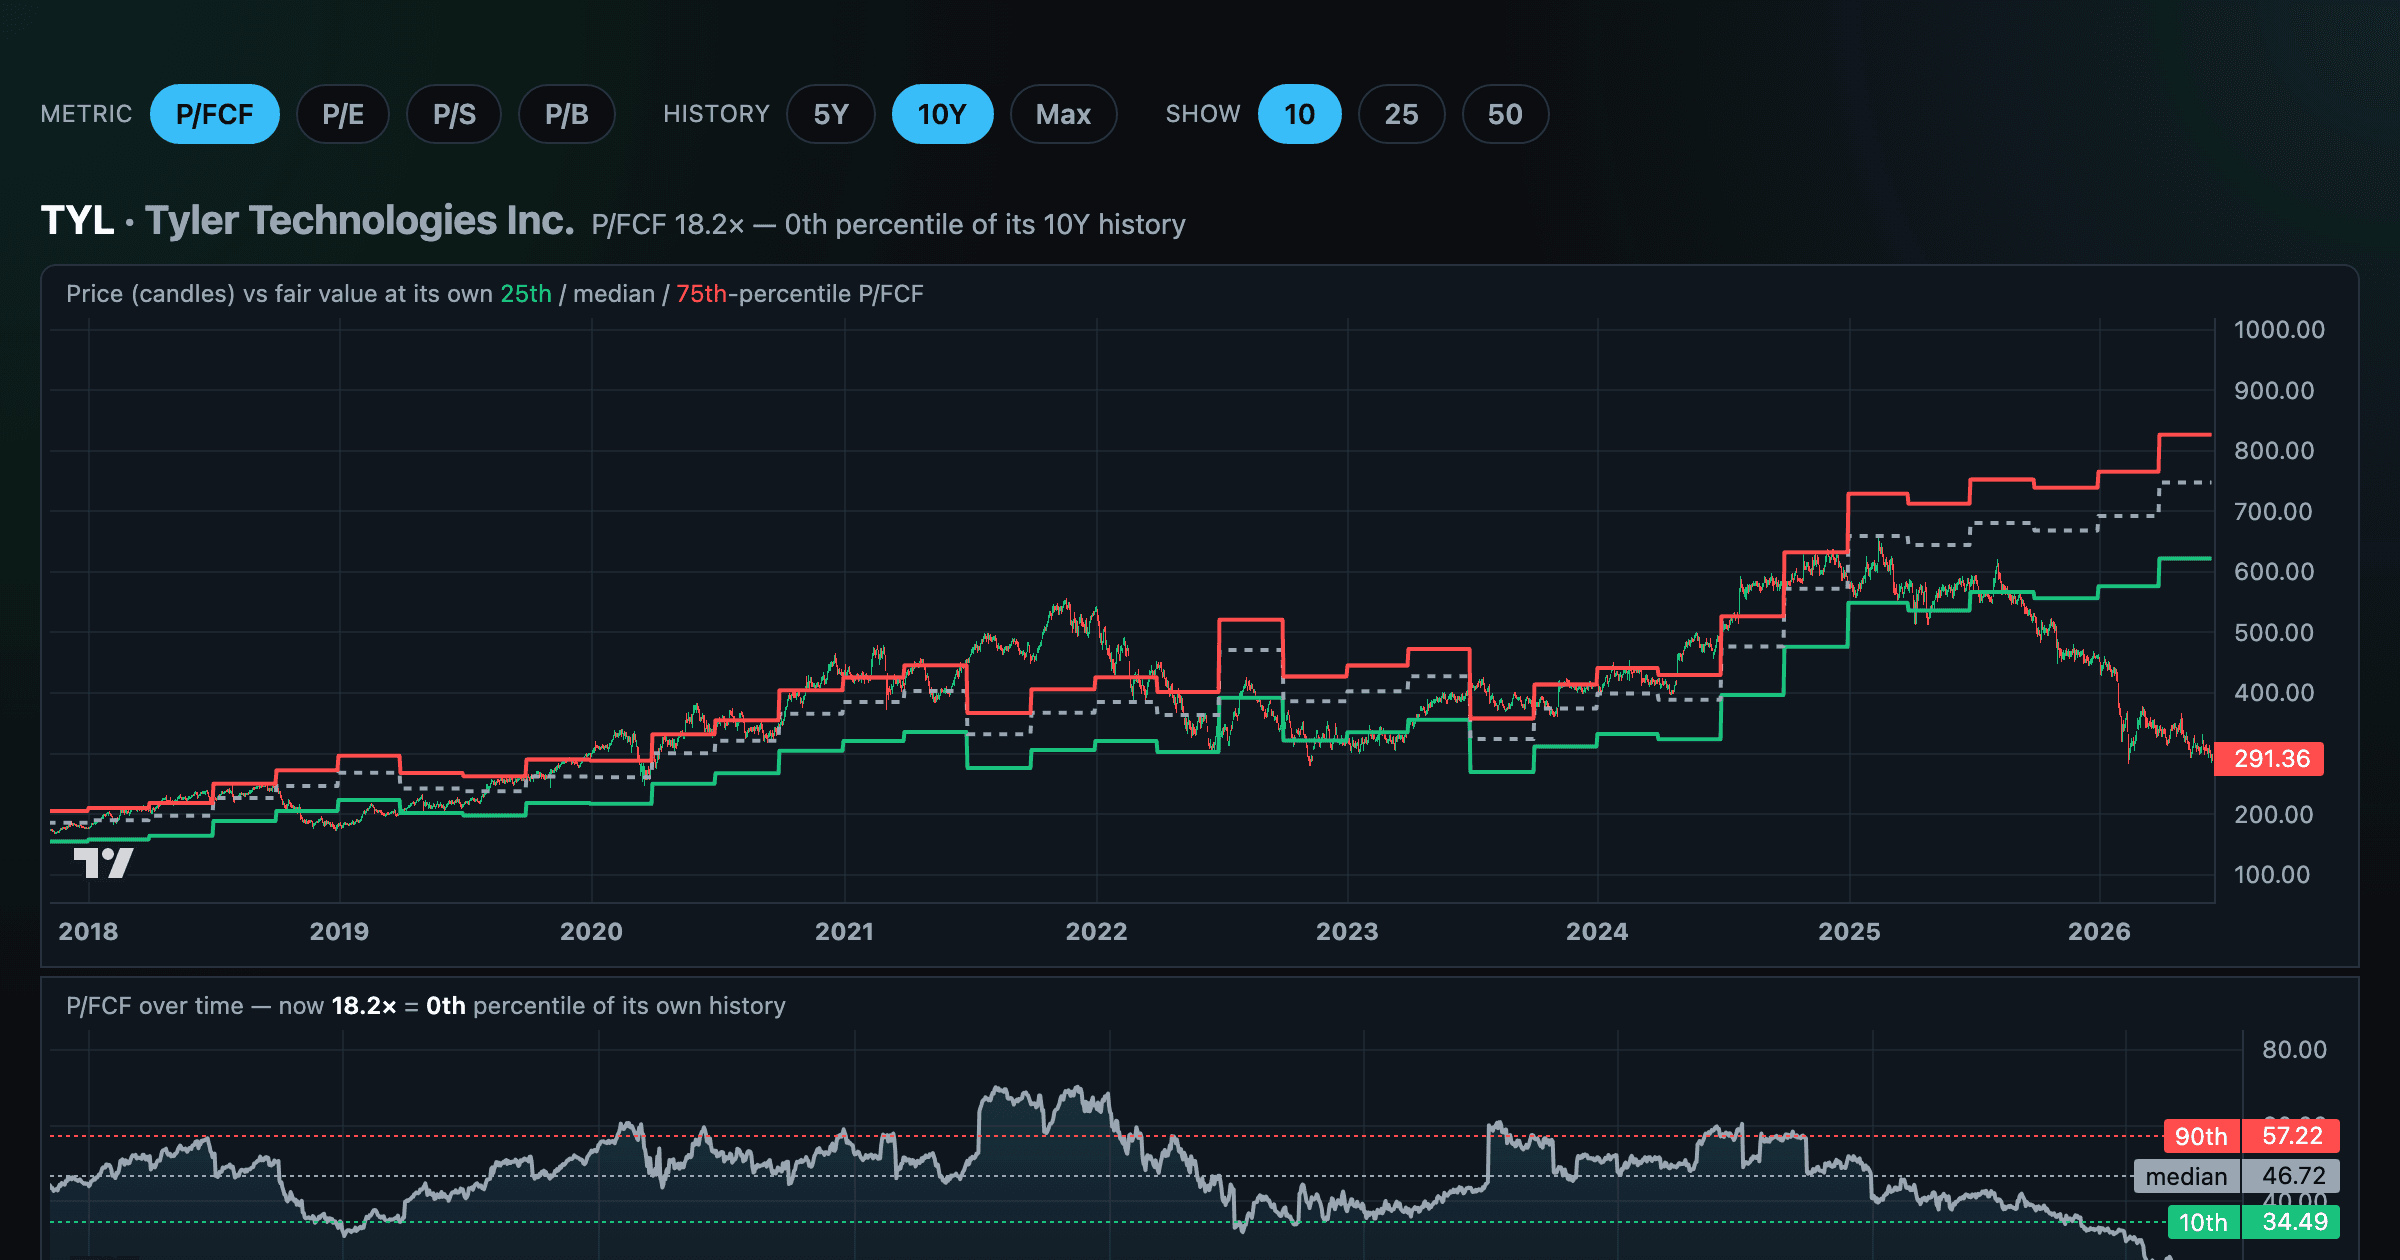This screenshot has width=2400, height=1260.
Task: Click the TradingView logo on chart
Action: (103, 862)
